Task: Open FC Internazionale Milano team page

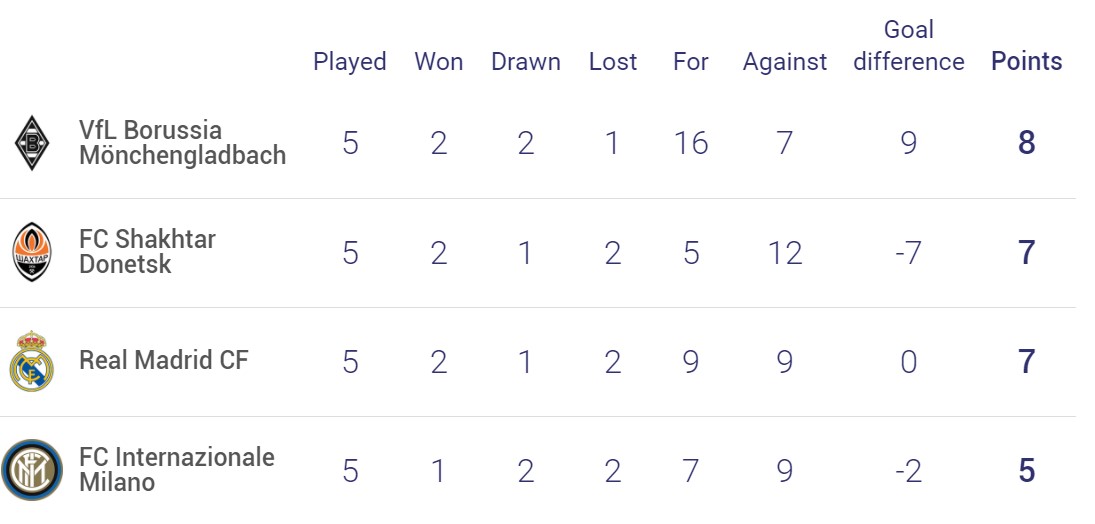Action: click(x=177, y=470)
